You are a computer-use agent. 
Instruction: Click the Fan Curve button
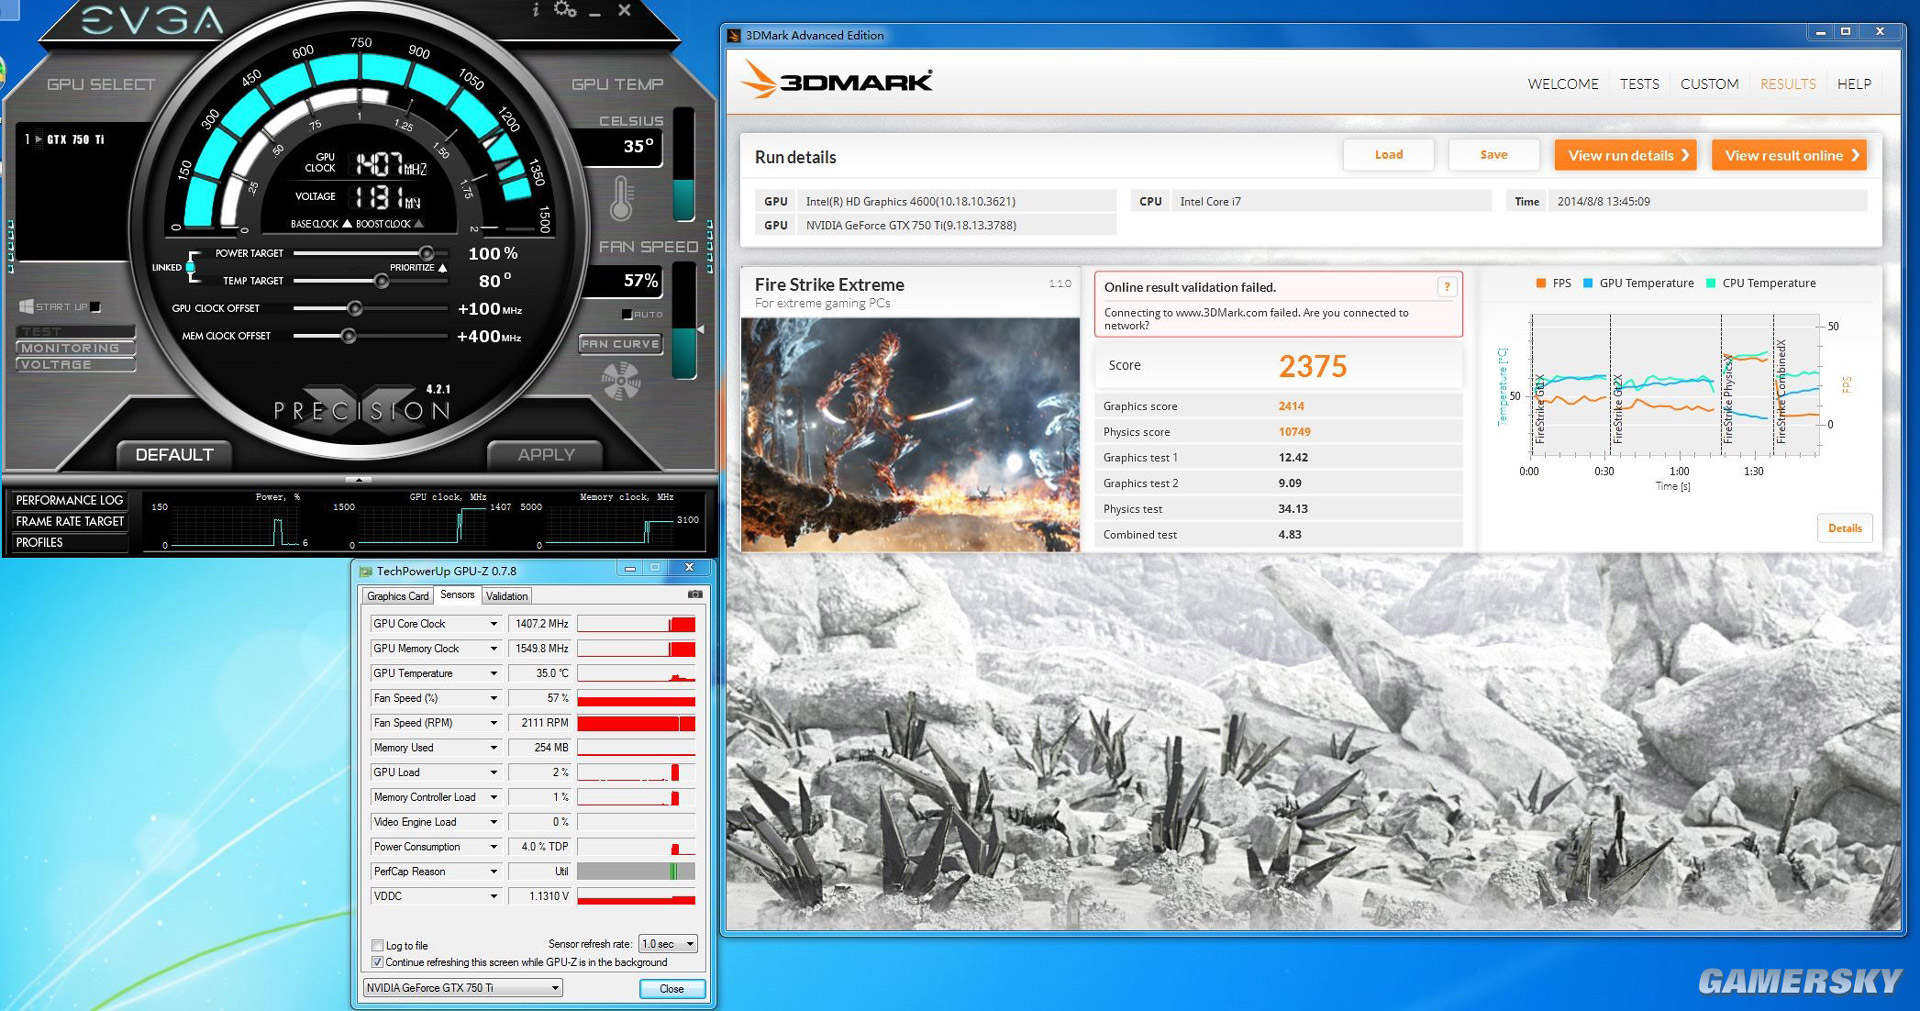click(620, 344)
